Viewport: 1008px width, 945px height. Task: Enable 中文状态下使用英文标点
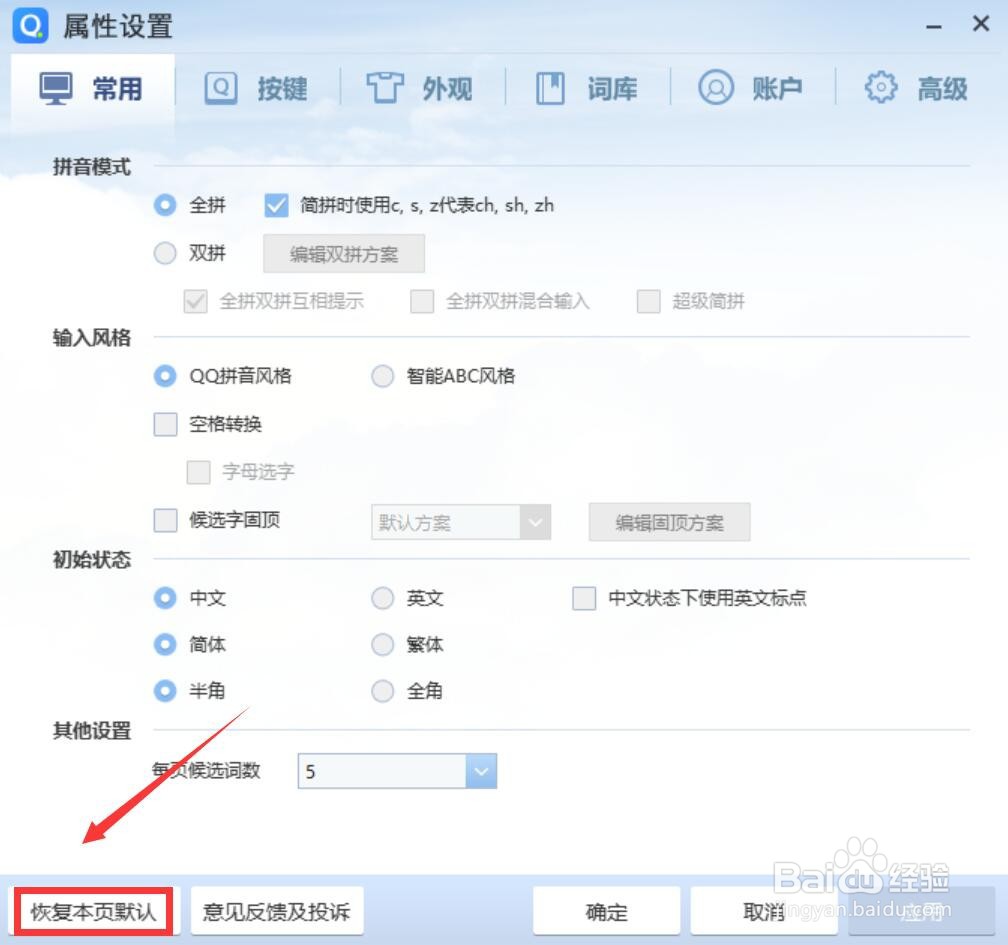point(583,598)
